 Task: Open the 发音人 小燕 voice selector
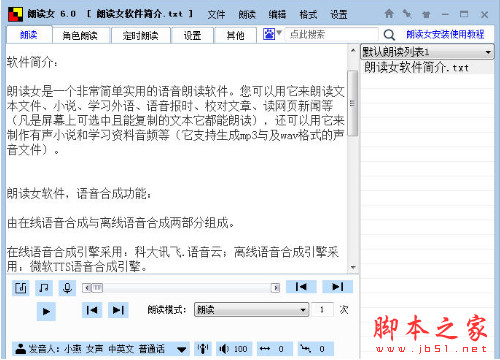(101, 349)
